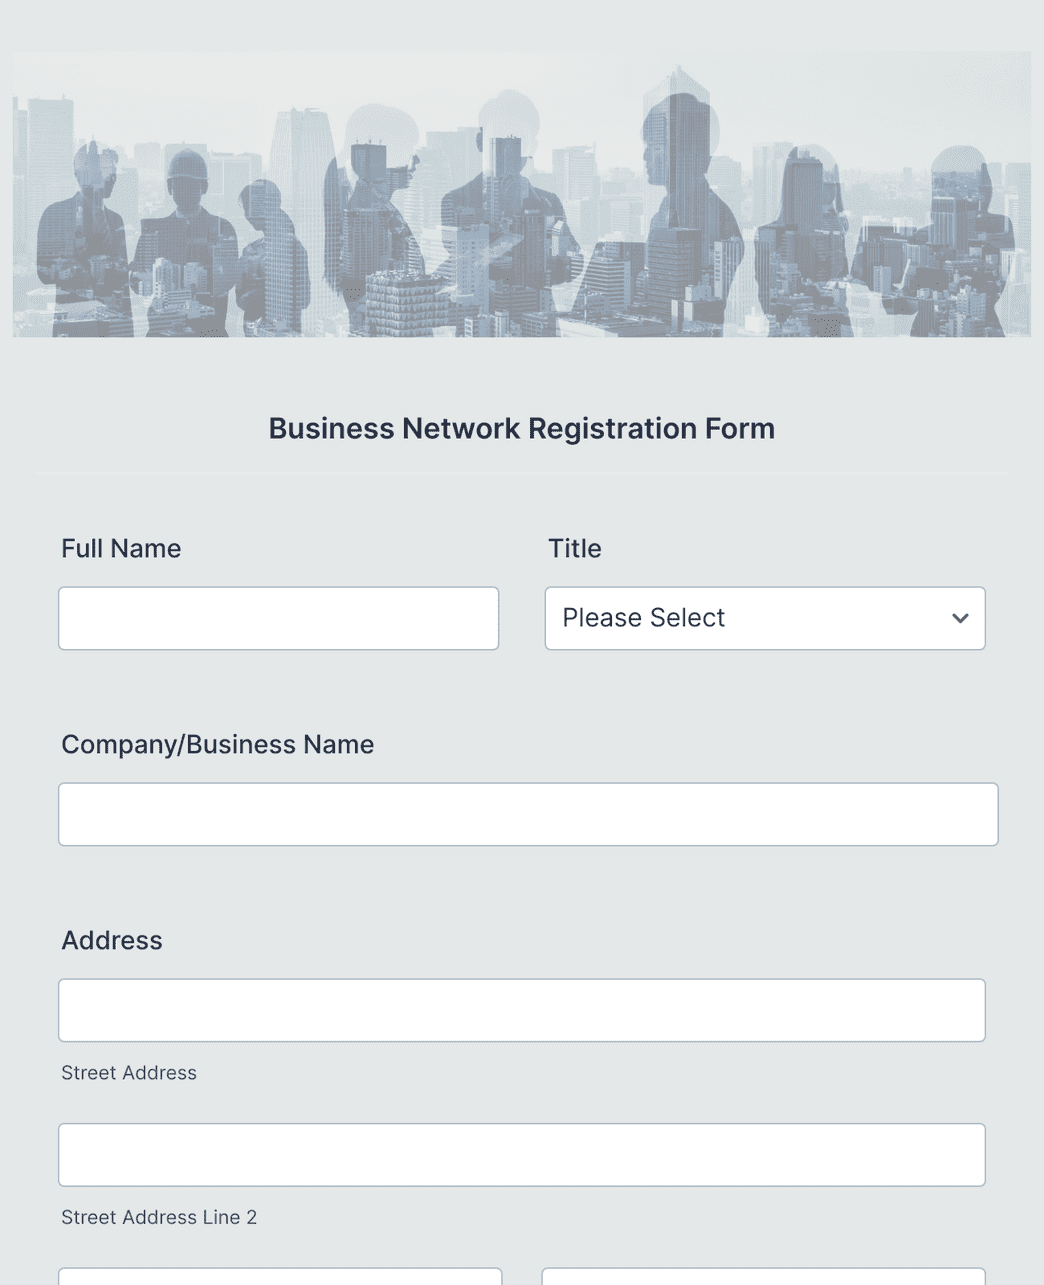Click the Title field label
1044x1285 pixels.
click(575, 548)
